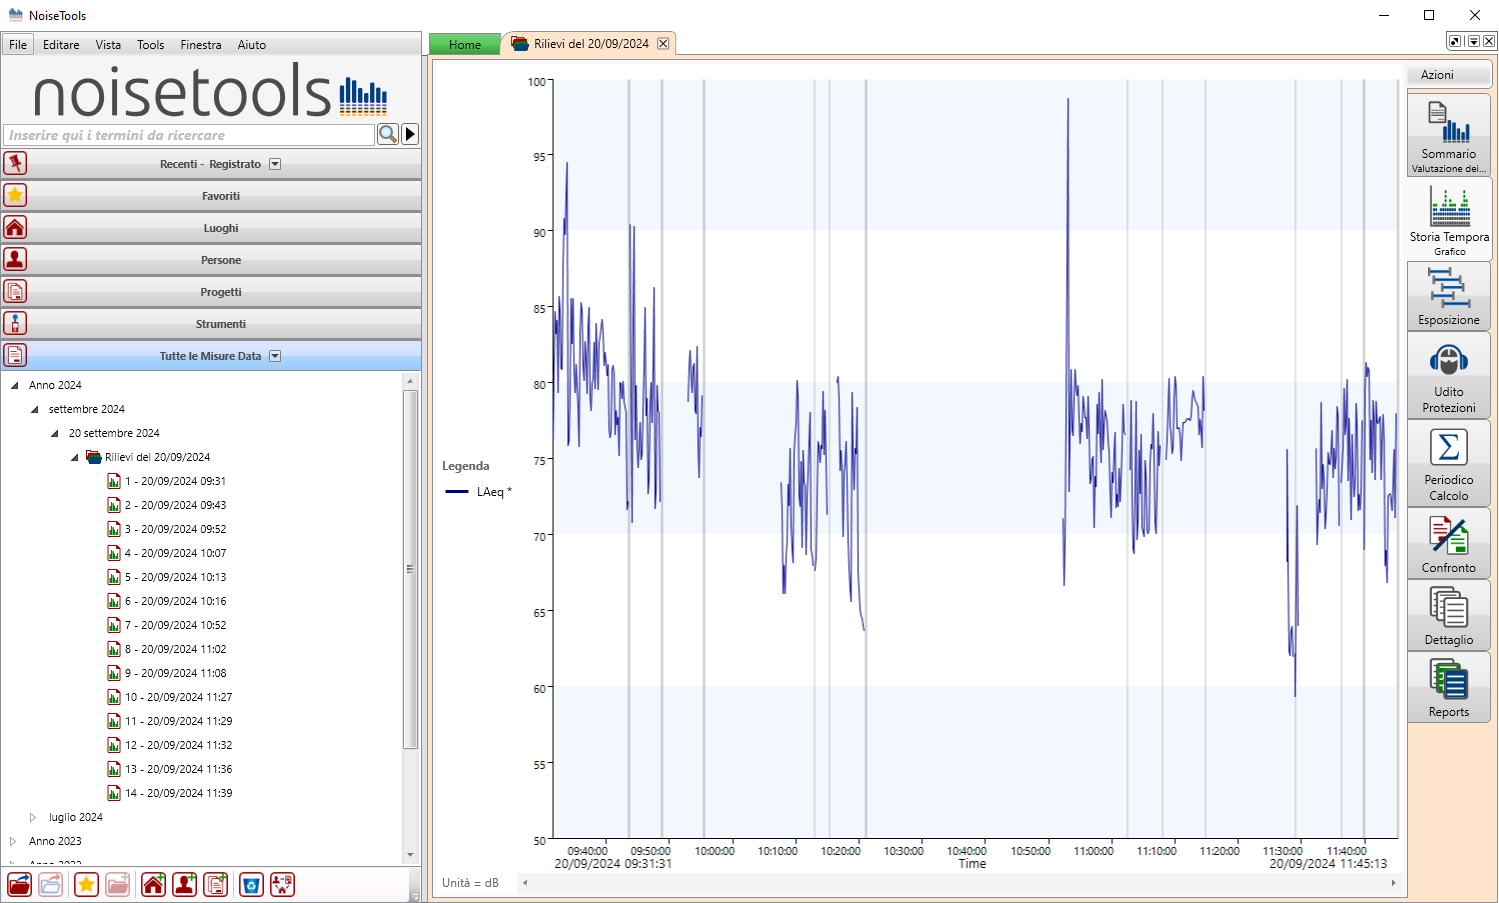Expand the luglio 2024 tree node
This screenshot has width=1499, height=903.
pyautogui.click(x=33, y=817)
